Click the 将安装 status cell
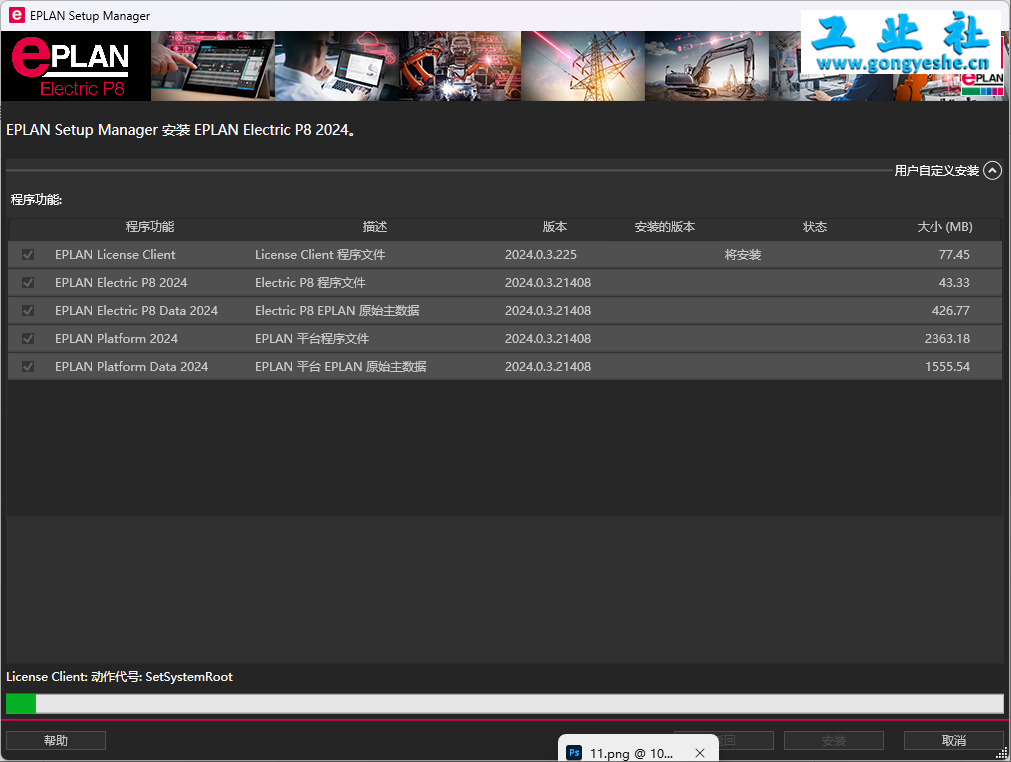The image size is (1011, 762). pyautogui.click(x=743, y=255)
